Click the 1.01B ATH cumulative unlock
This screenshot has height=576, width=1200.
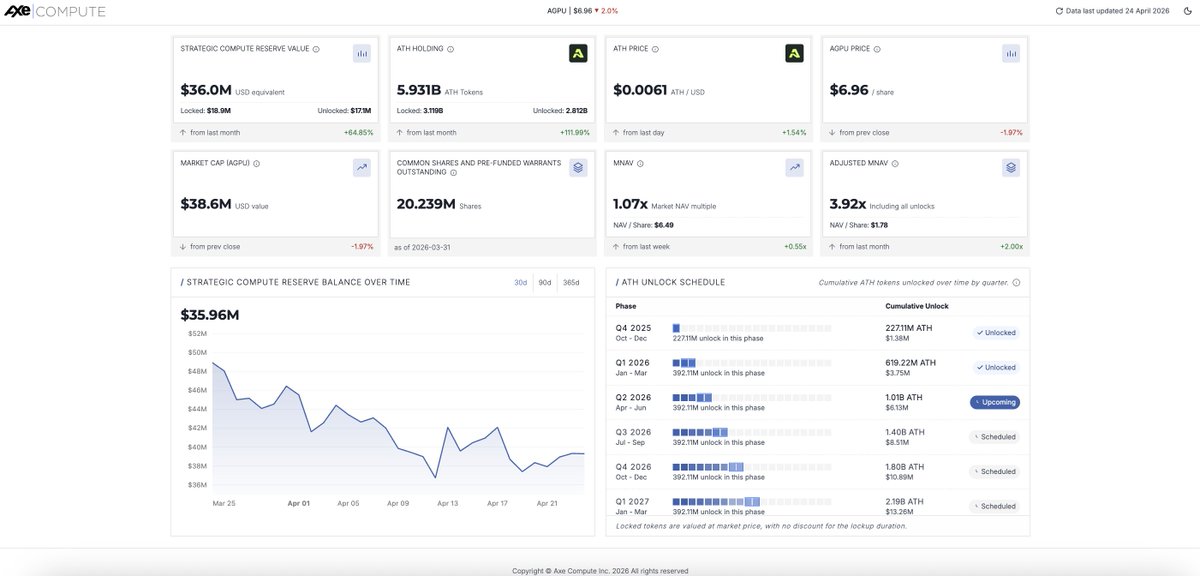pyautogui.click(x=904, y=397)
